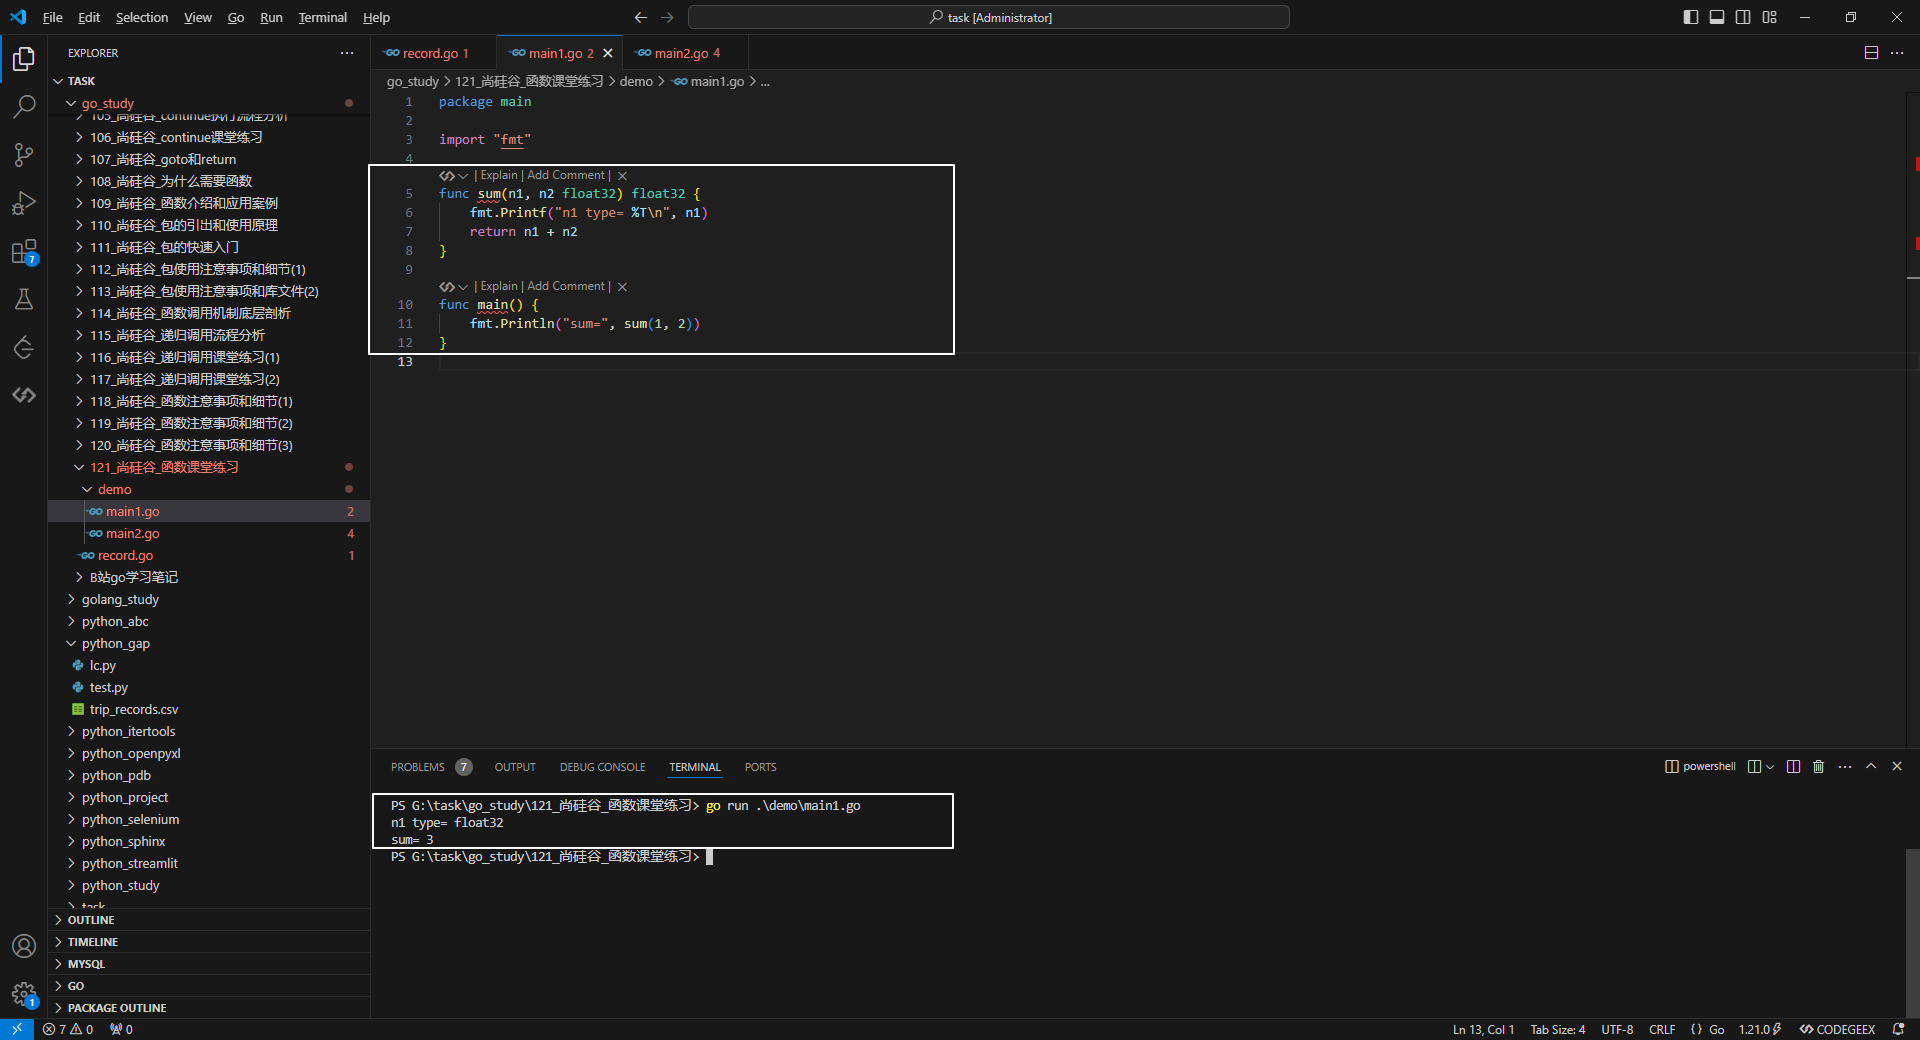Open the Extensions view
The image size is (1920, 1040).
pos(24,251)
